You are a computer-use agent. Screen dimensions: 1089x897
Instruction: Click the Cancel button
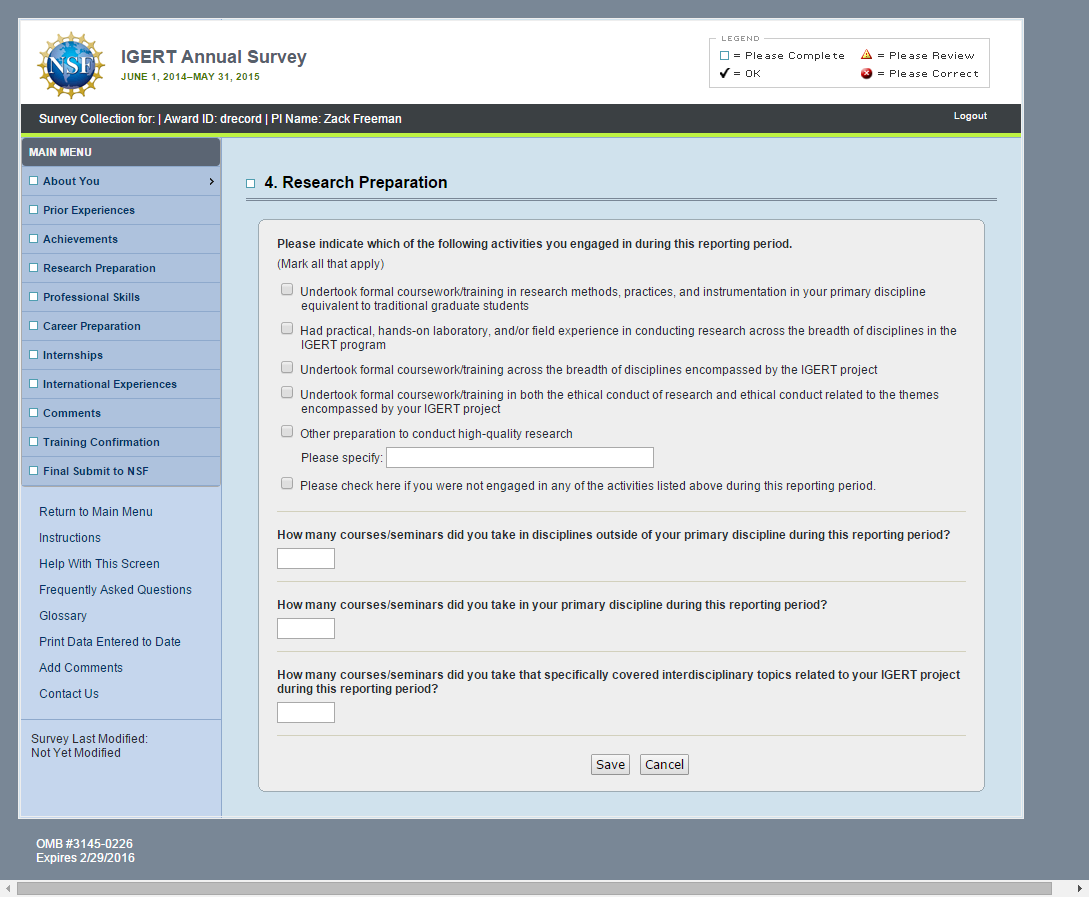[664, 765]
